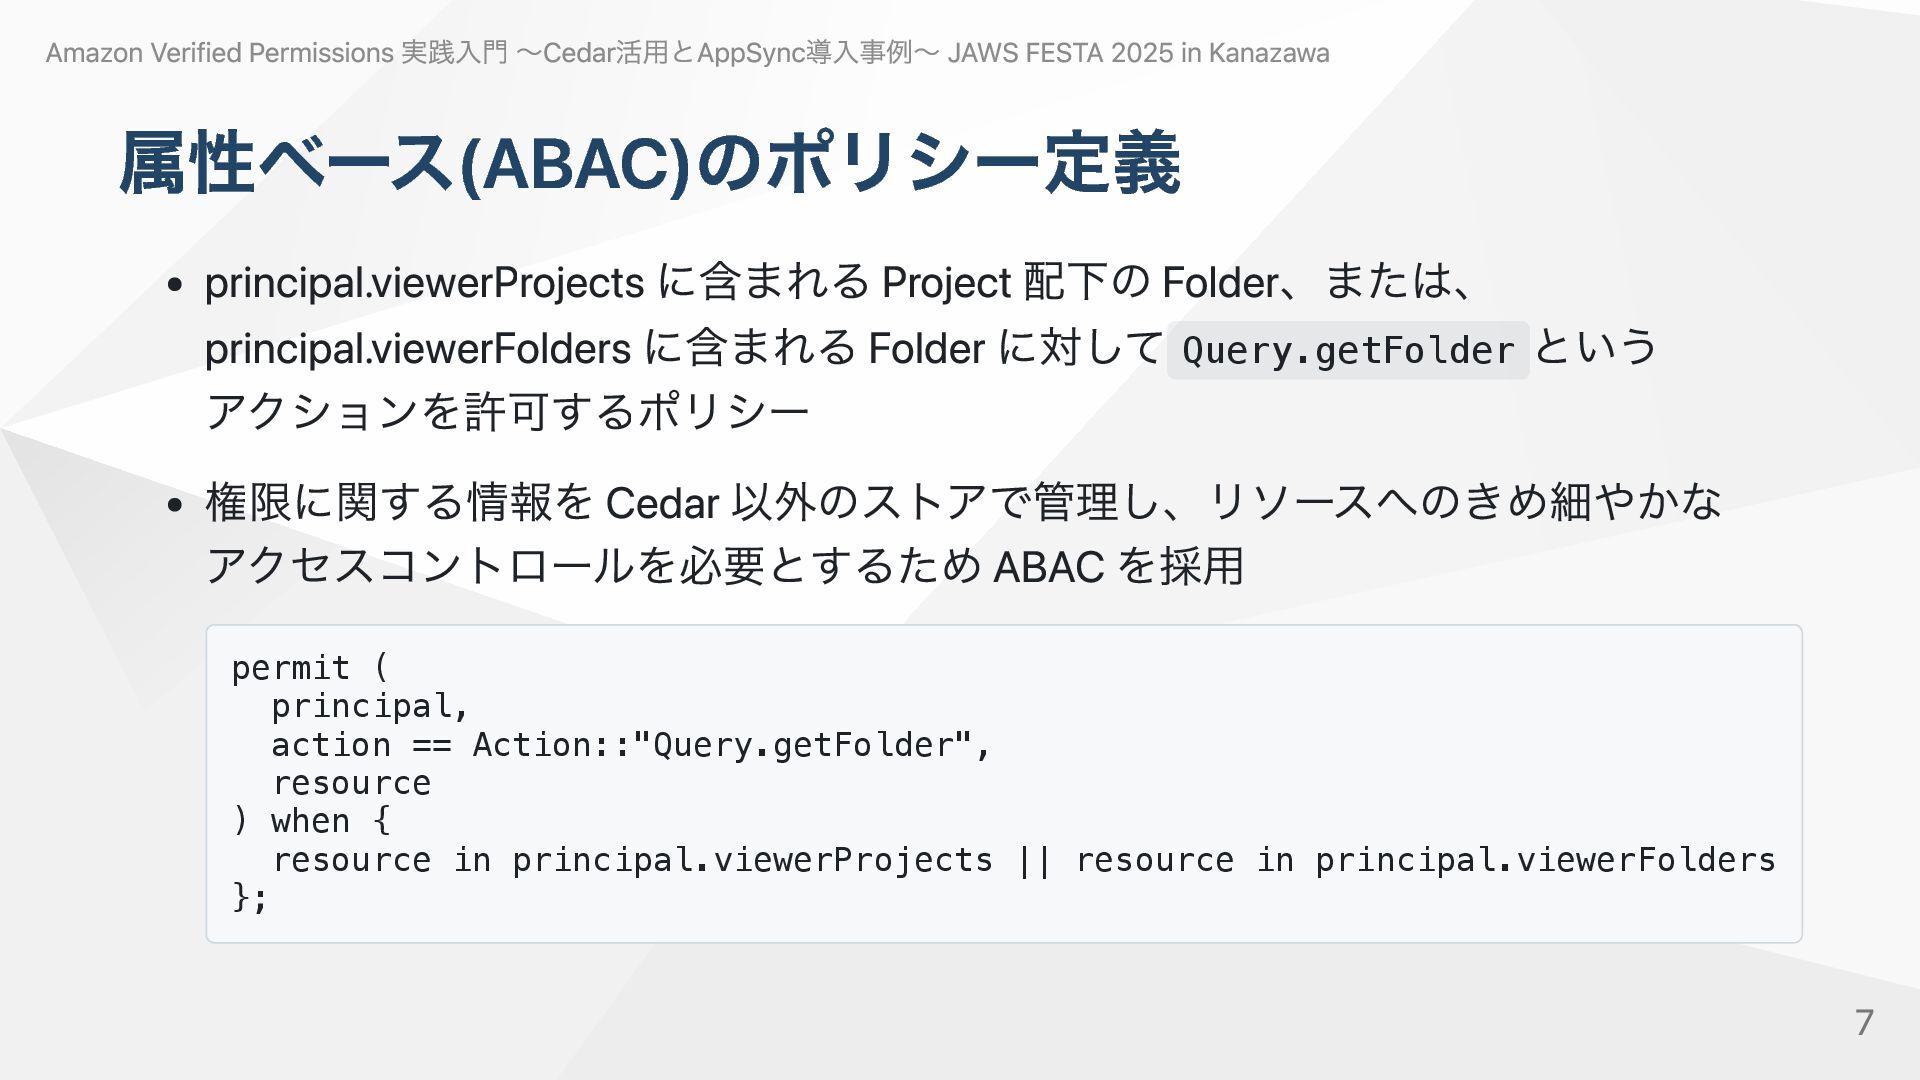Click the closing '};' of the policy

click(250, 897)
